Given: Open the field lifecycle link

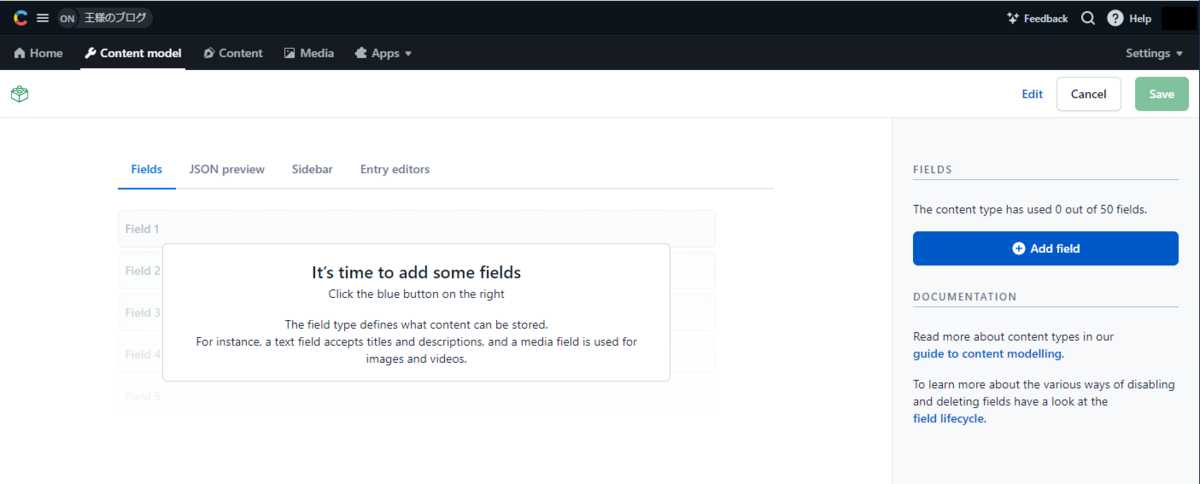Looking at the screenshot, I should click(949, 419).
